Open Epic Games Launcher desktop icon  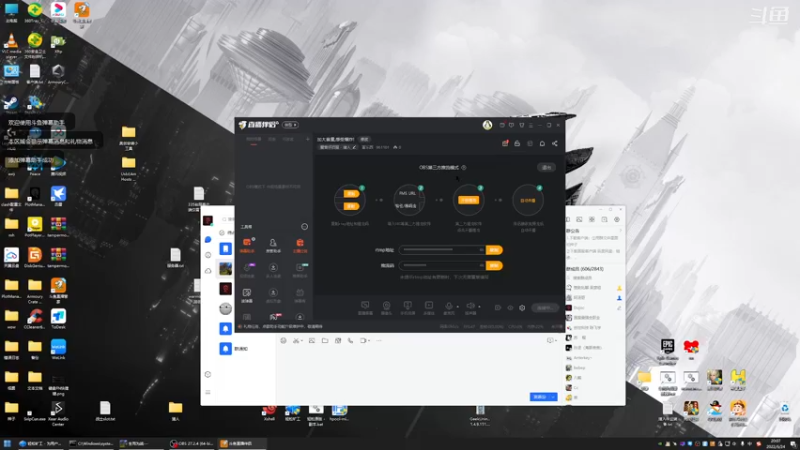tap(667, 349)
